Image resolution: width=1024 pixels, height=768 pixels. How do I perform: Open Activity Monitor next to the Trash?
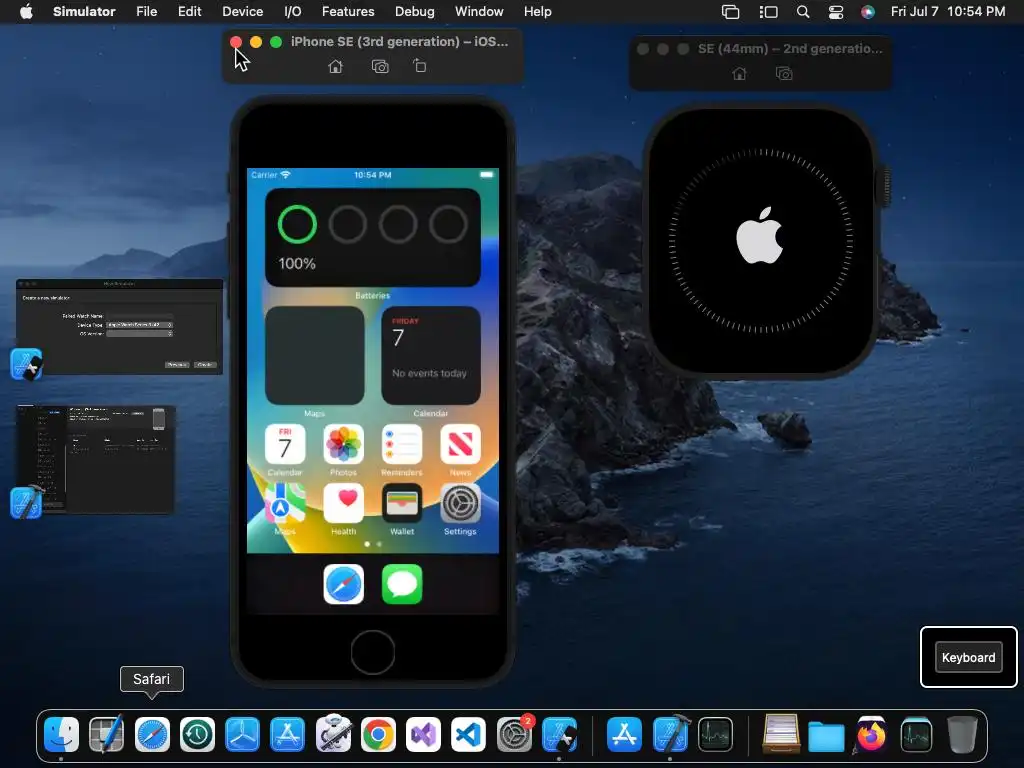click(x=916, y=735)
